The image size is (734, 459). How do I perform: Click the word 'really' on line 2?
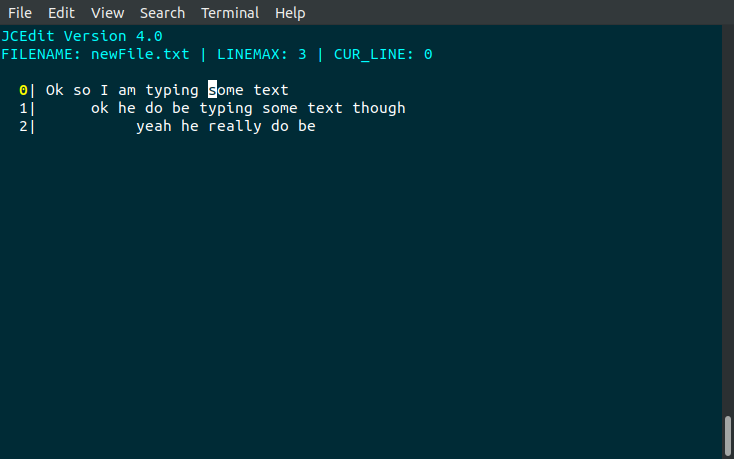pos(235,126)
